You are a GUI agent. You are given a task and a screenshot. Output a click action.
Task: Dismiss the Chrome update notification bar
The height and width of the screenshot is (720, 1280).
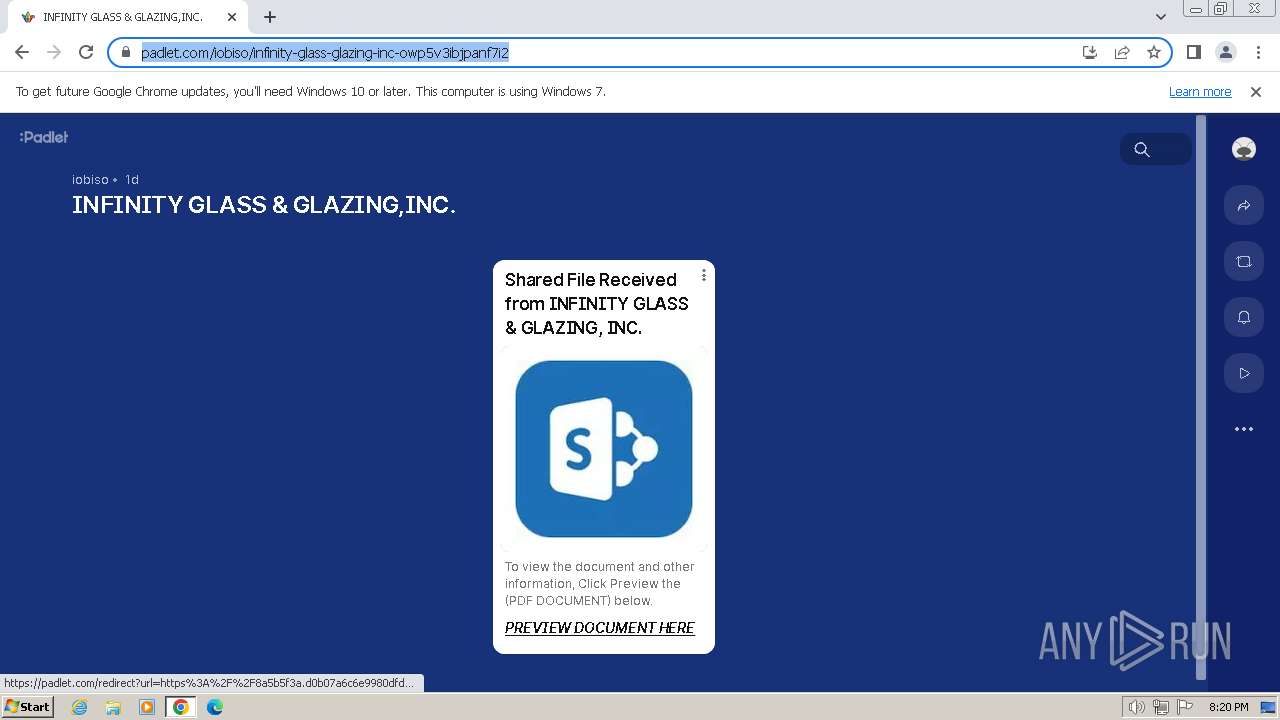tap(1256, 92)
